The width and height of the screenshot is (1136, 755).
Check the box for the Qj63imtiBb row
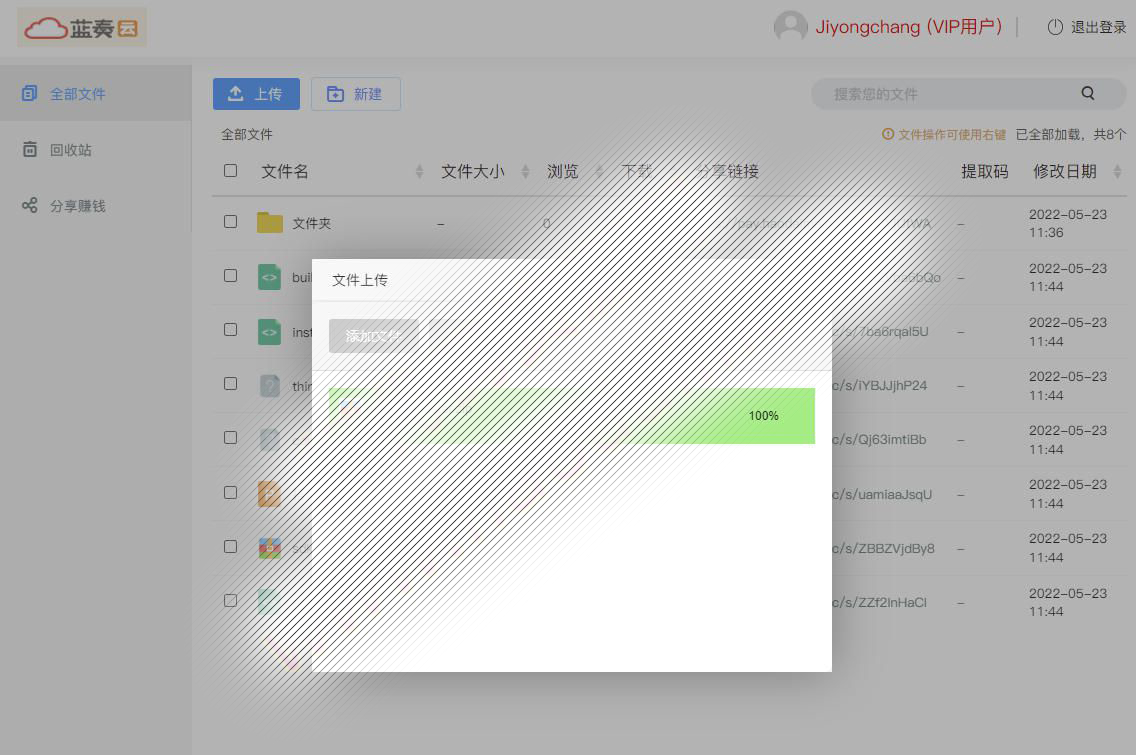(230, 438)
